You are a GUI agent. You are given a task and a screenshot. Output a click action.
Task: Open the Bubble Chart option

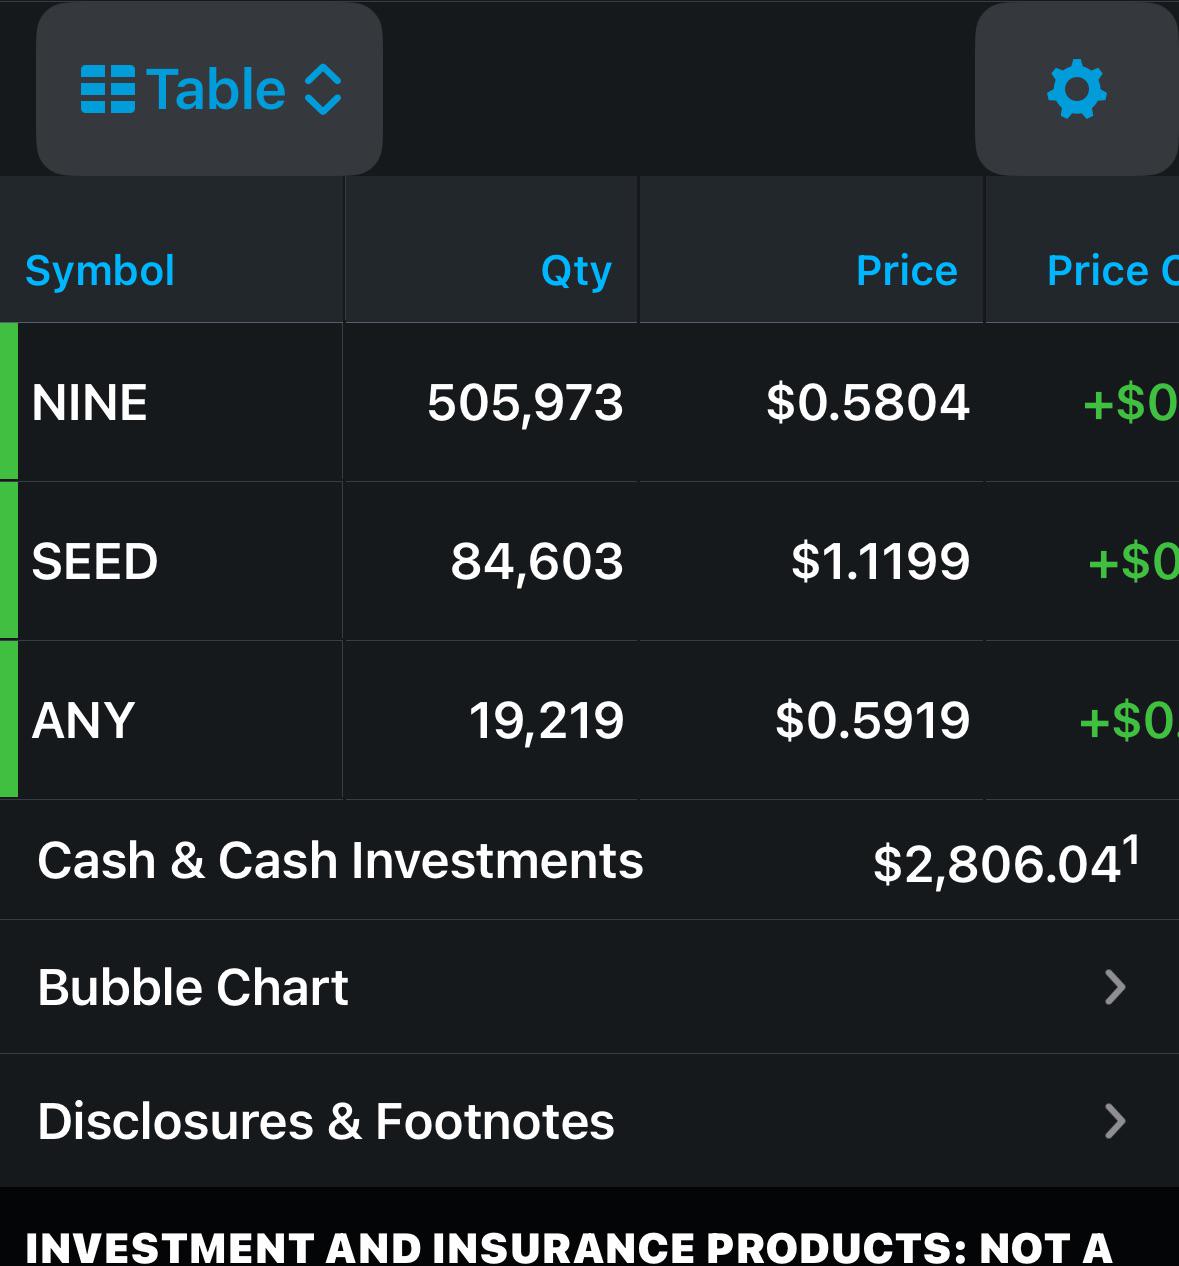coord(193,988)
